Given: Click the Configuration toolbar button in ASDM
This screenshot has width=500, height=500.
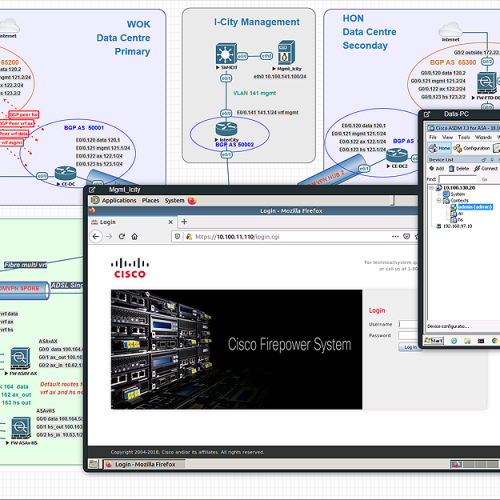Looking at the screenshot, I should click(x=472, y=148).
